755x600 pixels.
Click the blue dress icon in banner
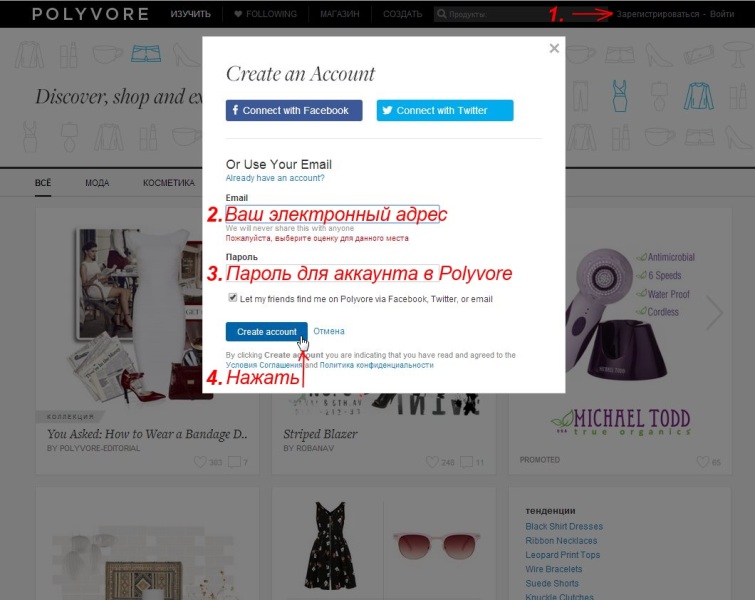coord(620,96)
